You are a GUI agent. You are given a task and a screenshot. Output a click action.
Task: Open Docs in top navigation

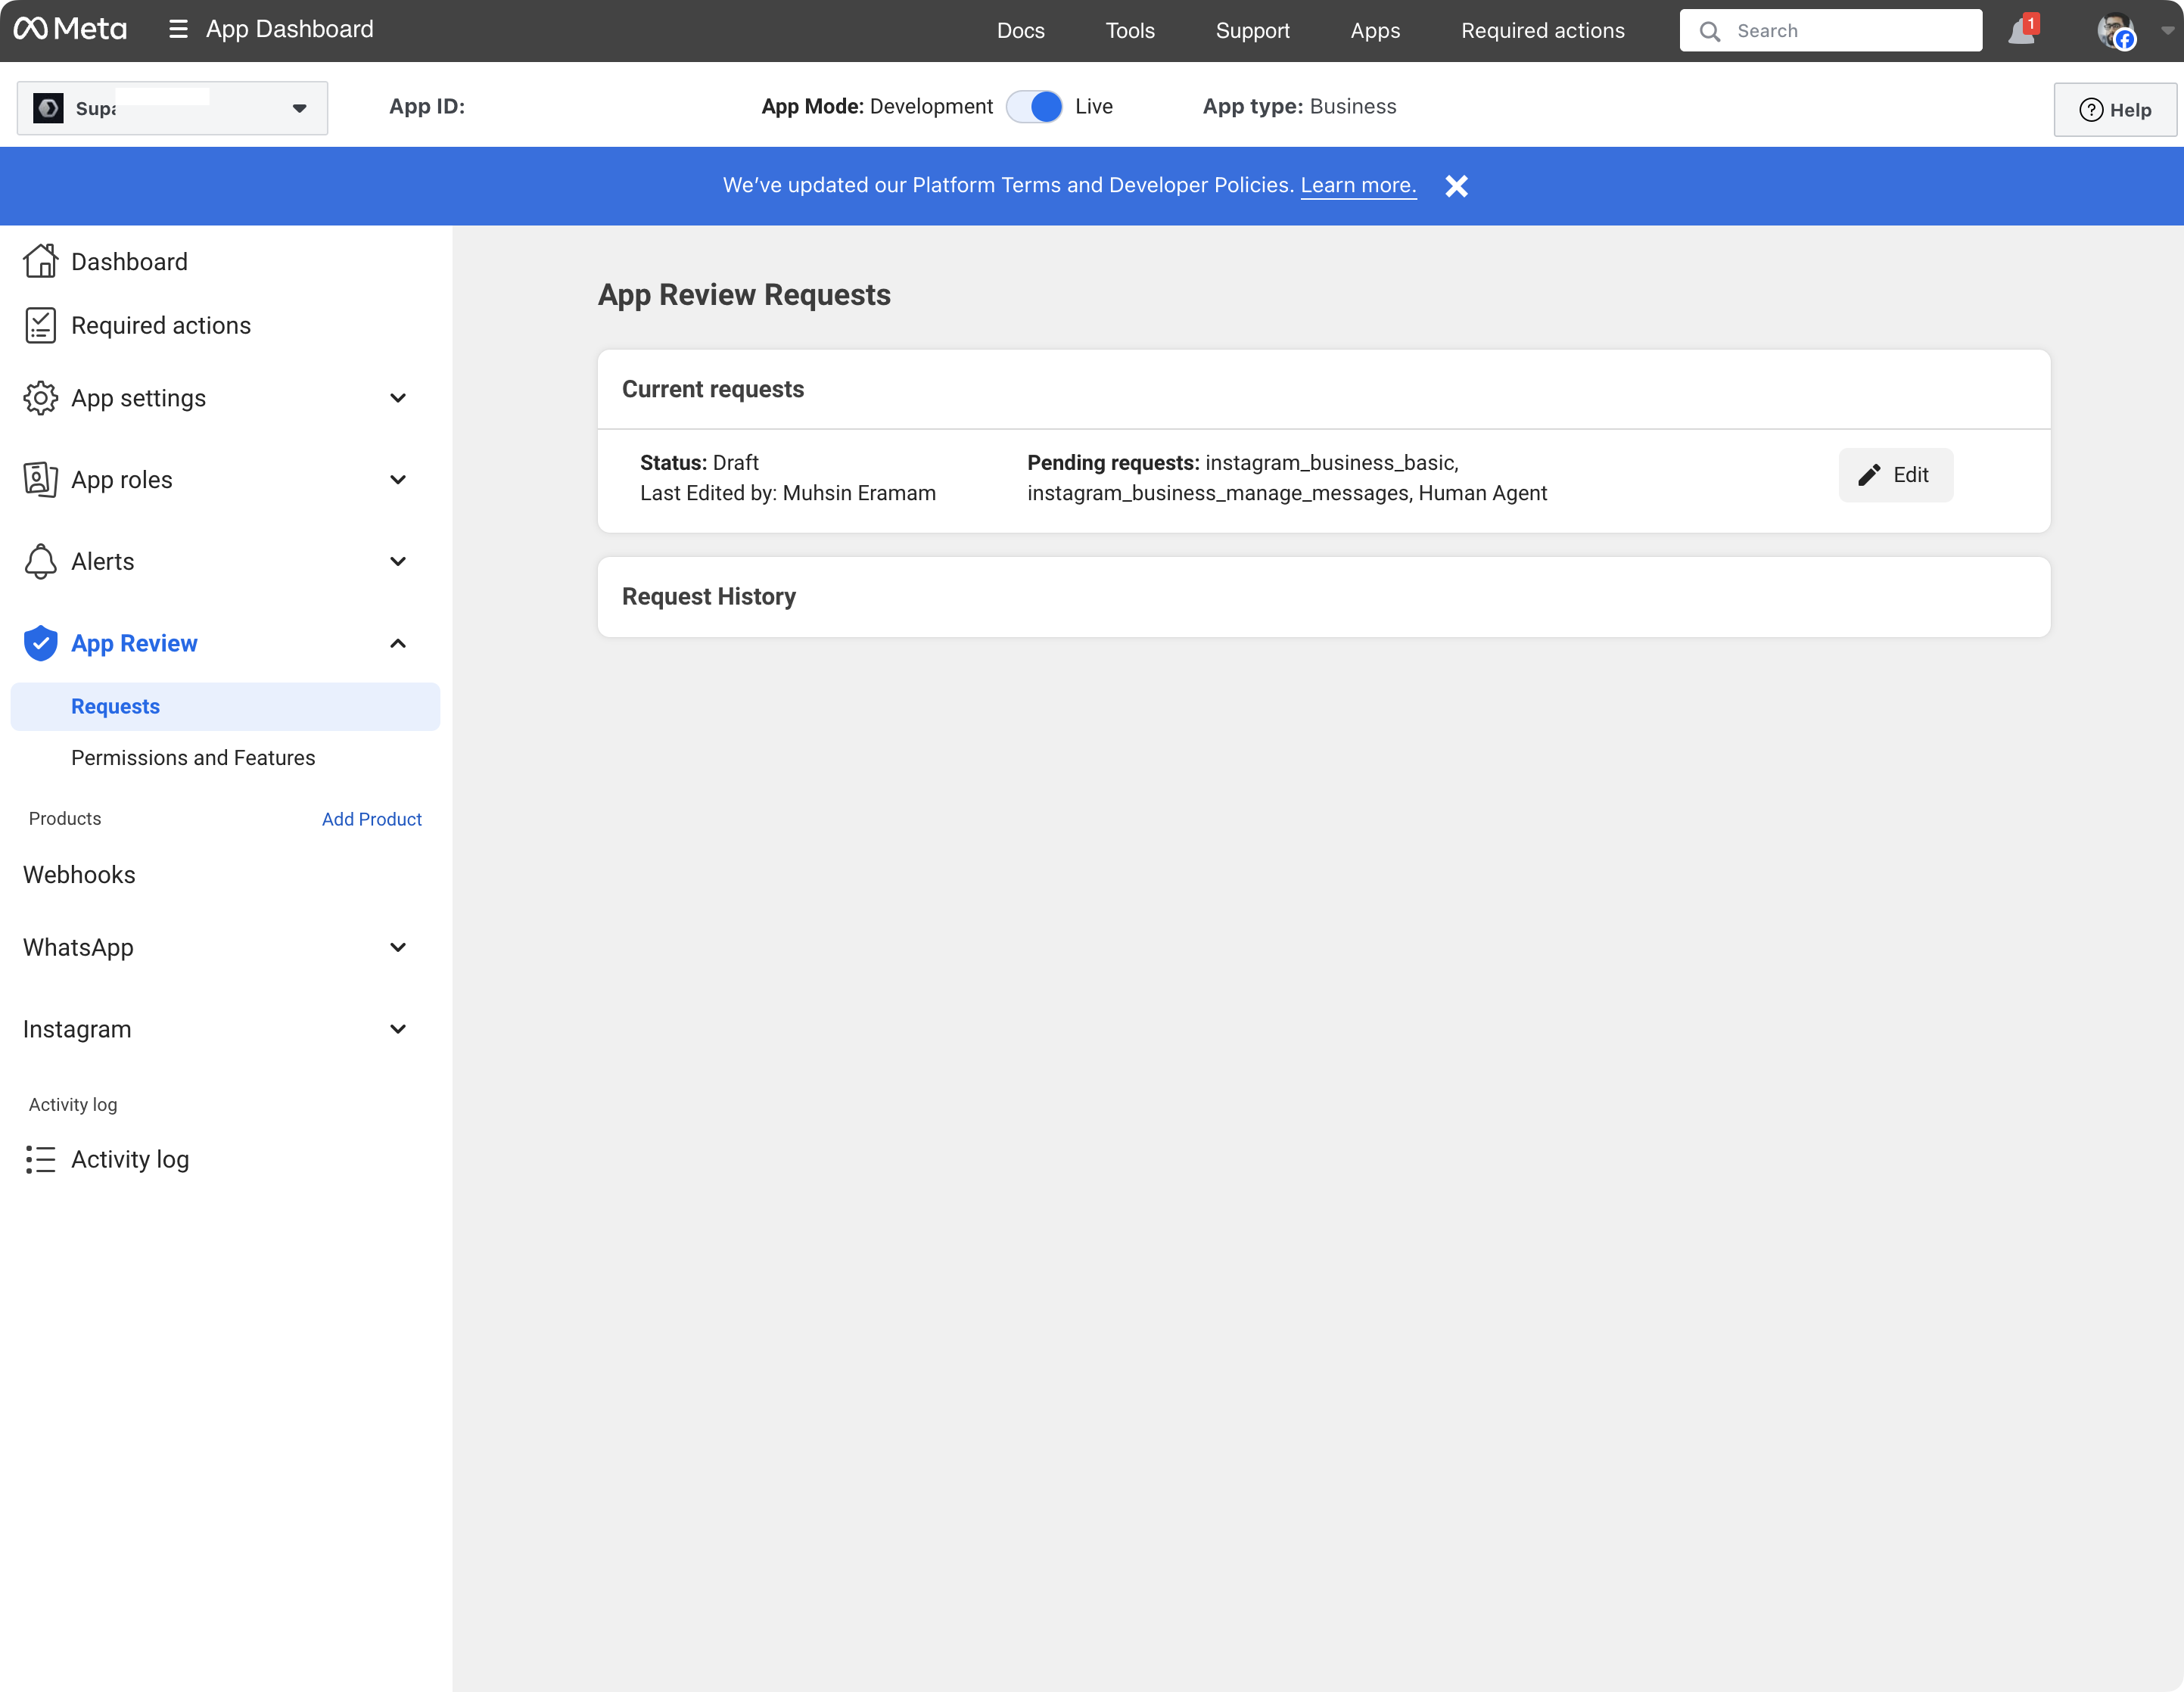coord(1020,31)
